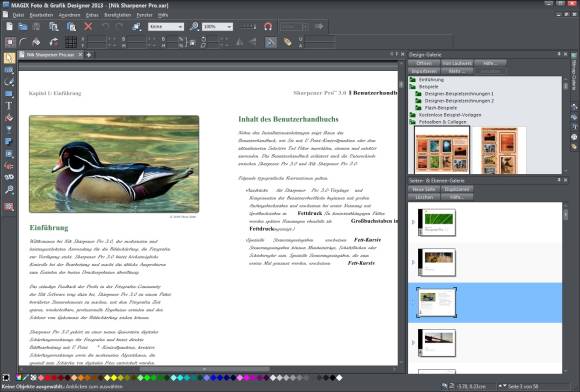580x392 pixels.
Task: Select the Photo tool in left toolbox
Action: coord(9,70)
